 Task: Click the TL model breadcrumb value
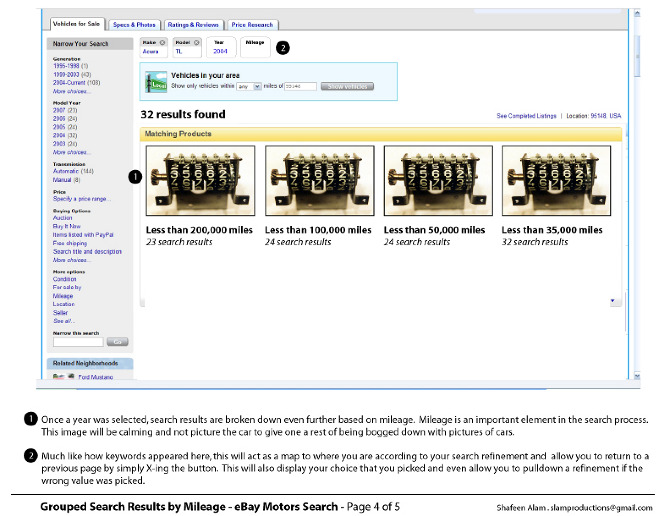(x=179, y=51)
